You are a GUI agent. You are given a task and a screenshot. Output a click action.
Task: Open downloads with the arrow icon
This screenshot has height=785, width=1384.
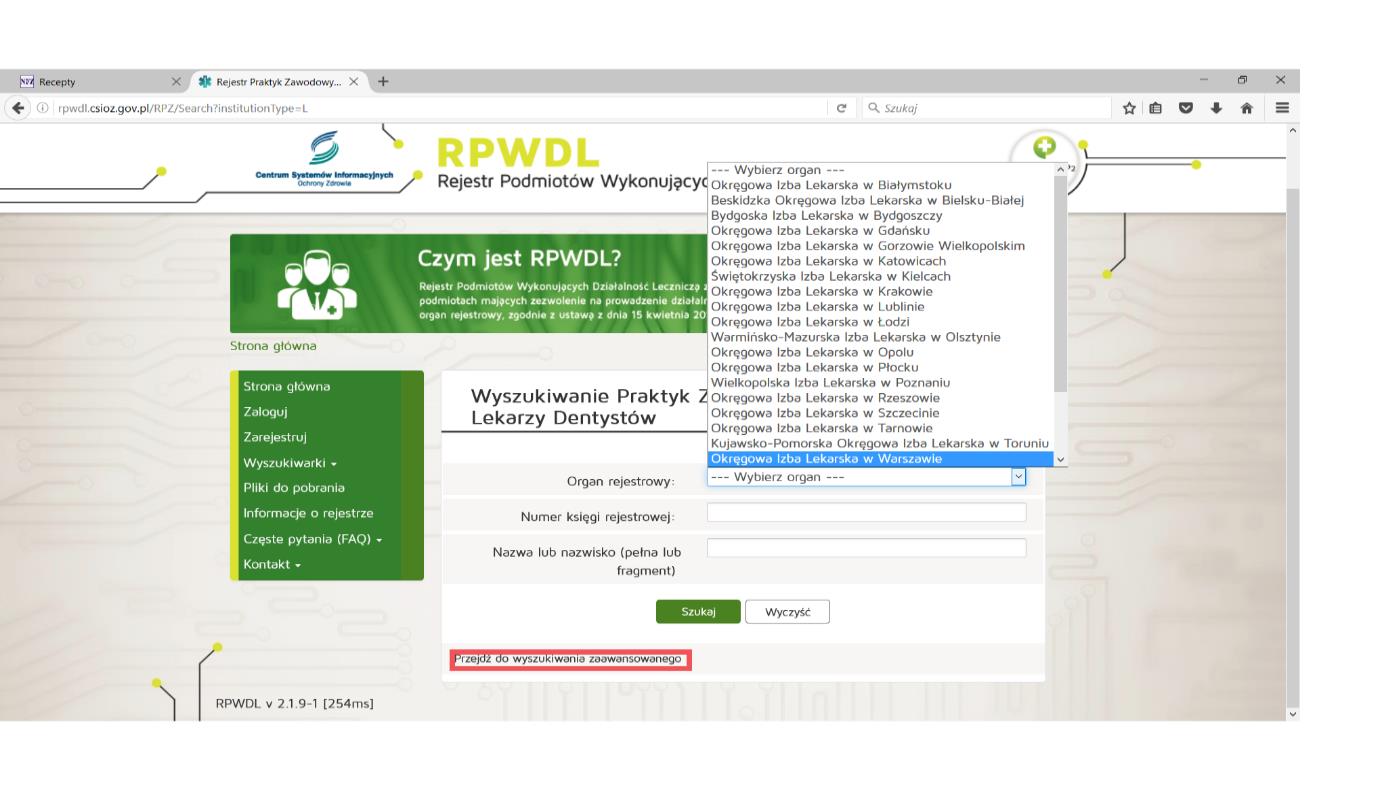[x=1217, y=108]
